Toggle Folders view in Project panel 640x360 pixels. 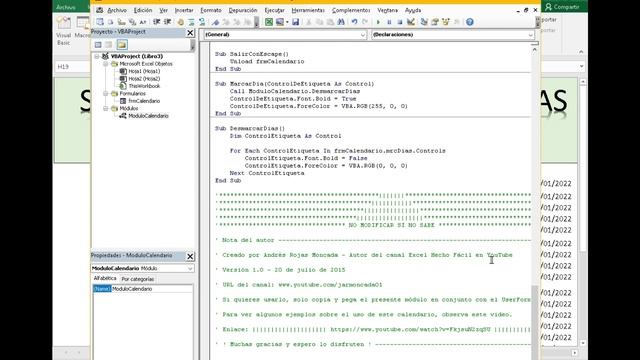click(122, 44)
